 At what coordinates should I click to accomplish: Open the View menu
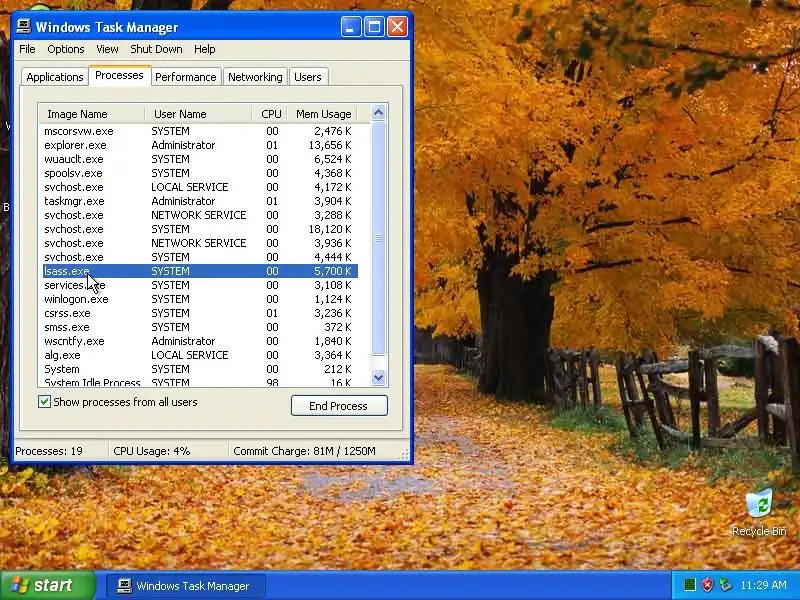[107, 49]
